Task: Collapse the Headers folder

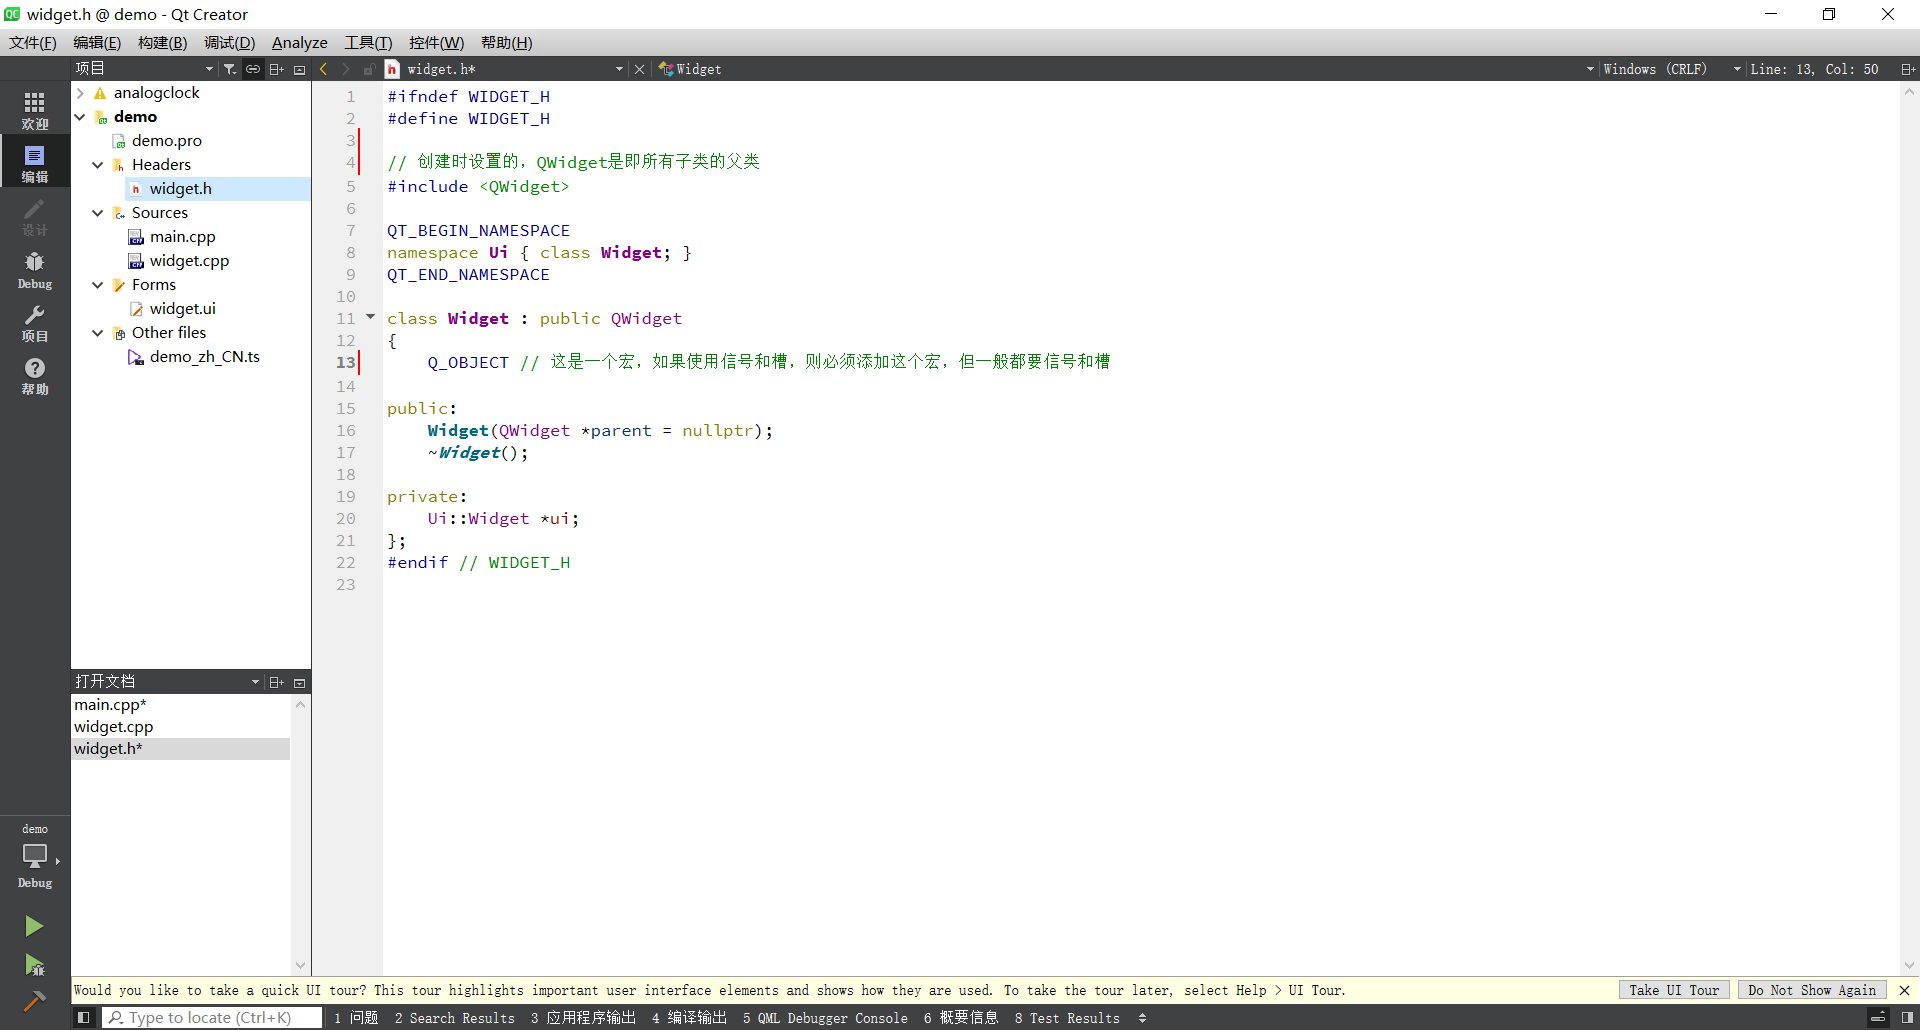Action: (x=98, y=165)
